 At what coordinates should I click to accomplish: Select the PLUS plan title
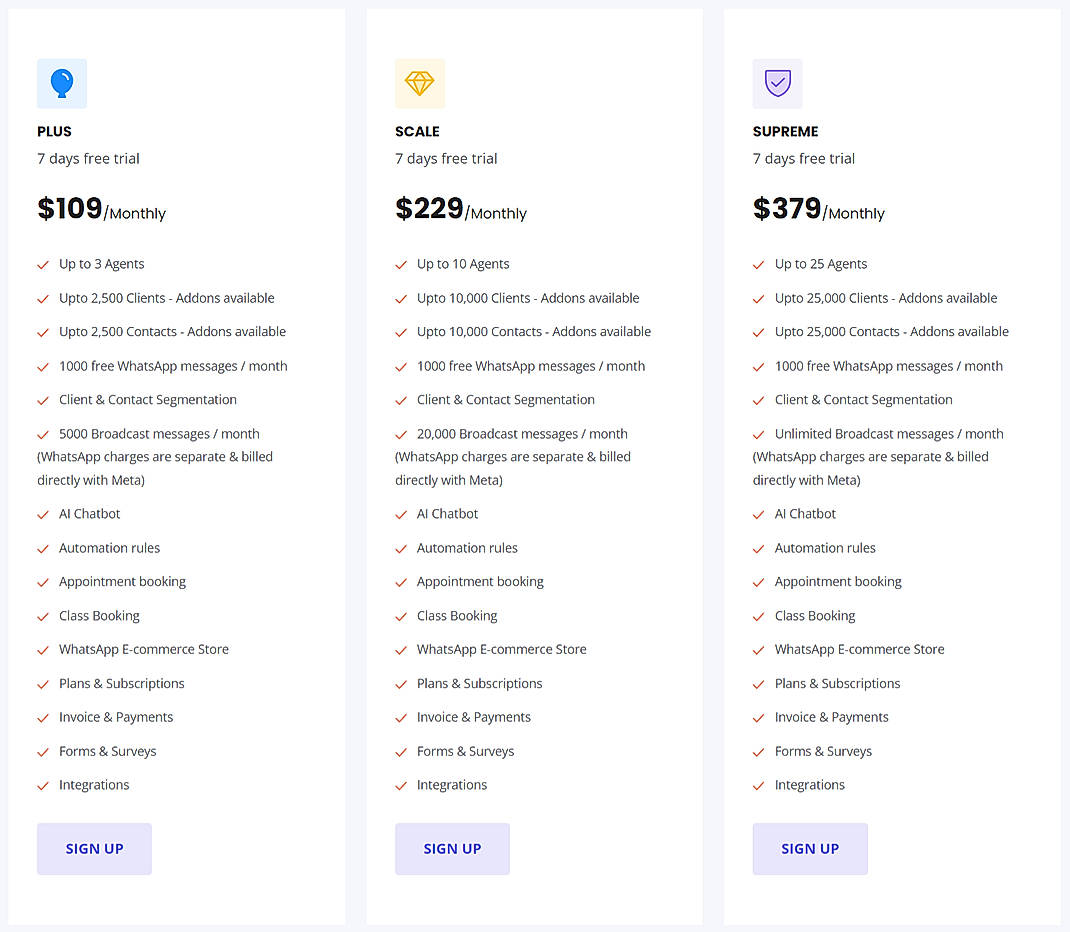[54, 131]
